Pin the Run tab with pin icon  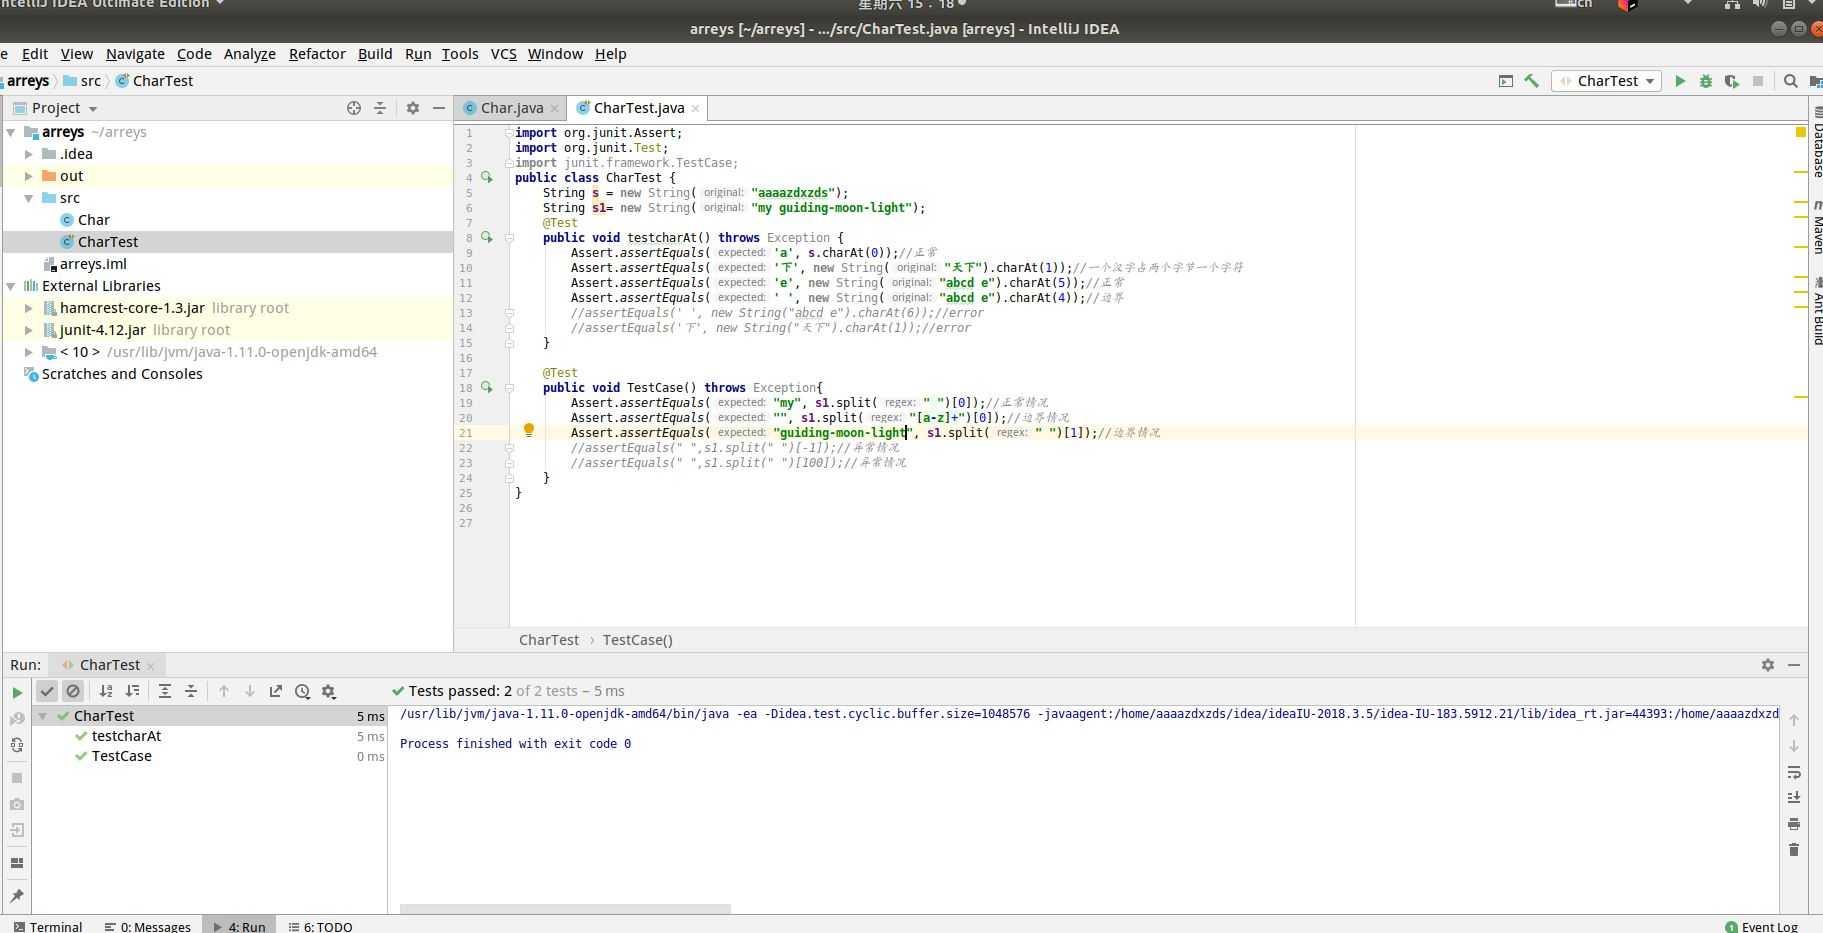[17, 896]
